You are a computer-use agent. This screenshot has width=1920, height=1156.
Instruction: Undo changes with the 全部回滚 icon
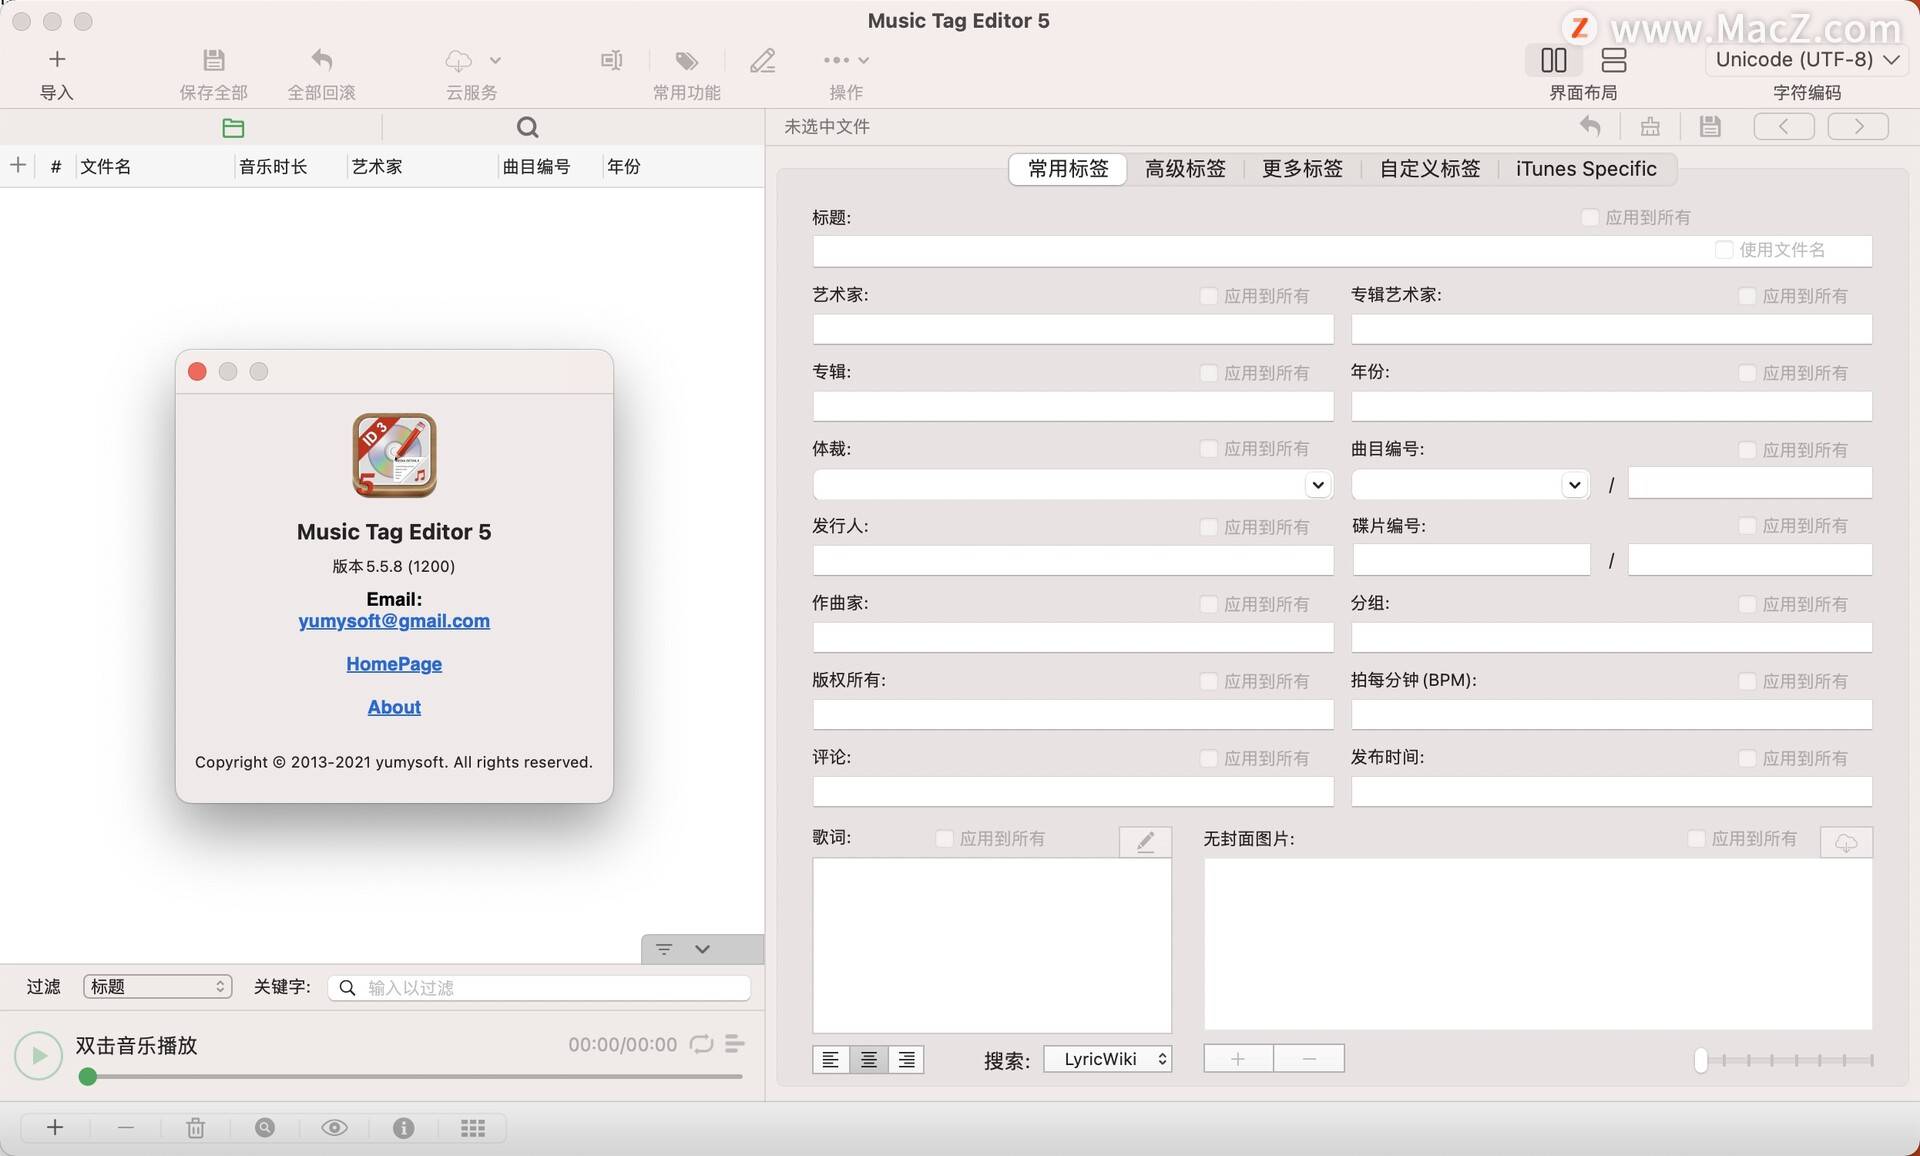coord(321,60)
